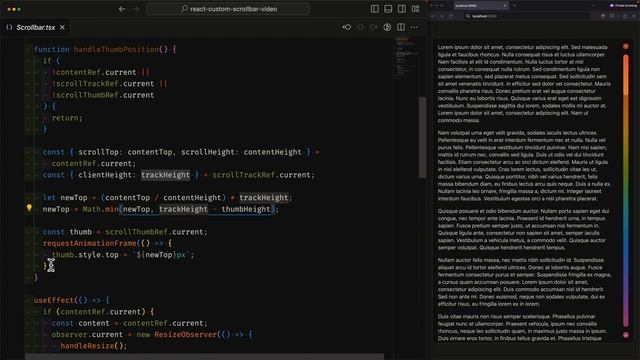The image size is (640, 360).
Task: Click thumbHeight in Math.min call
Action: point(246,209)
